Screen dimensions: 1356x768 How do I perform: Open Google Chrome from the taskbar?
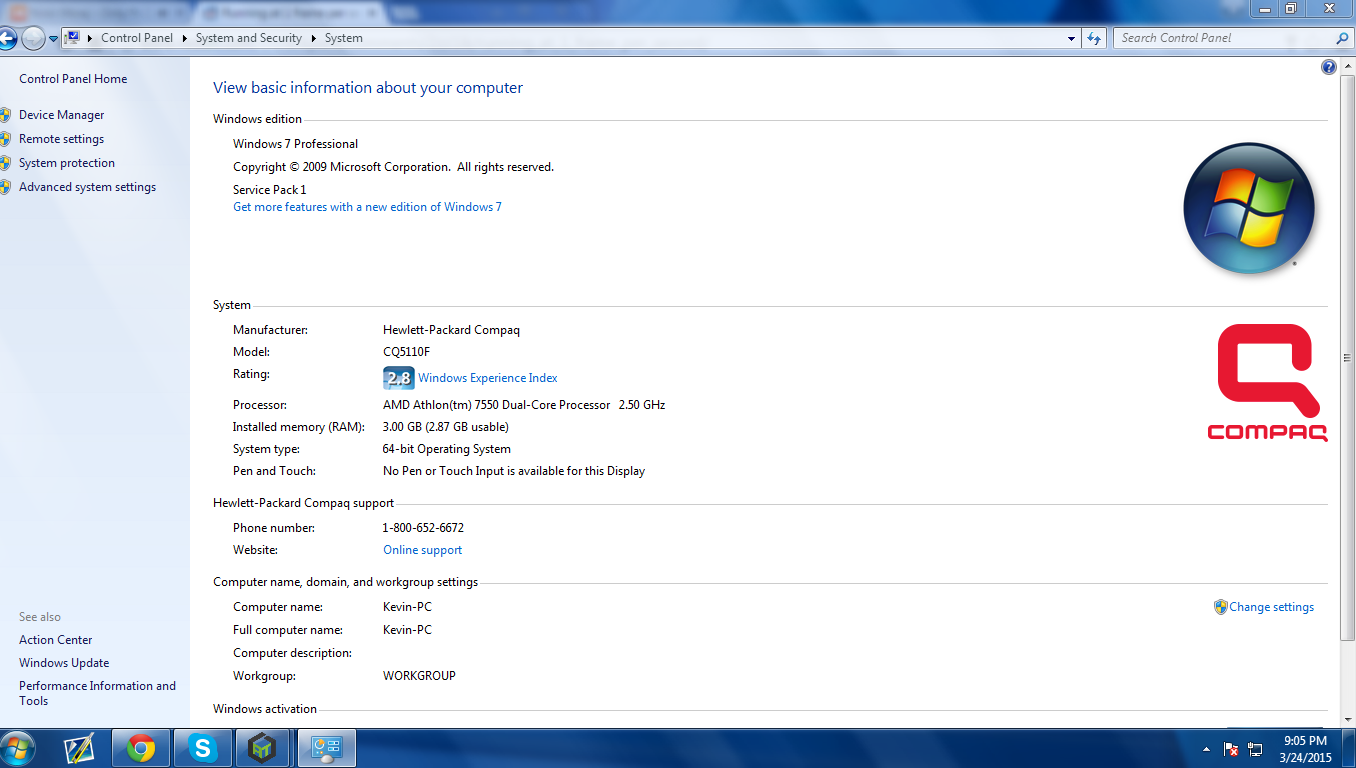point(141,748)
